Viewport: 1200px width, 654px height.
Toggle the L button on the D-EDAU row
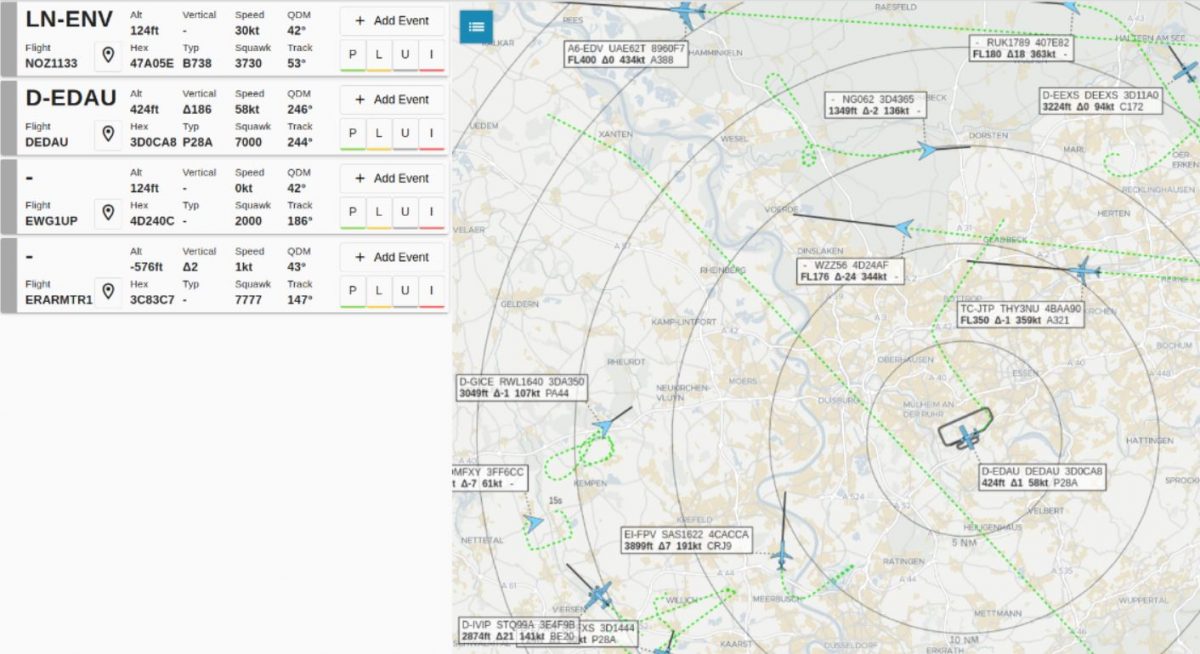[379, 134]
